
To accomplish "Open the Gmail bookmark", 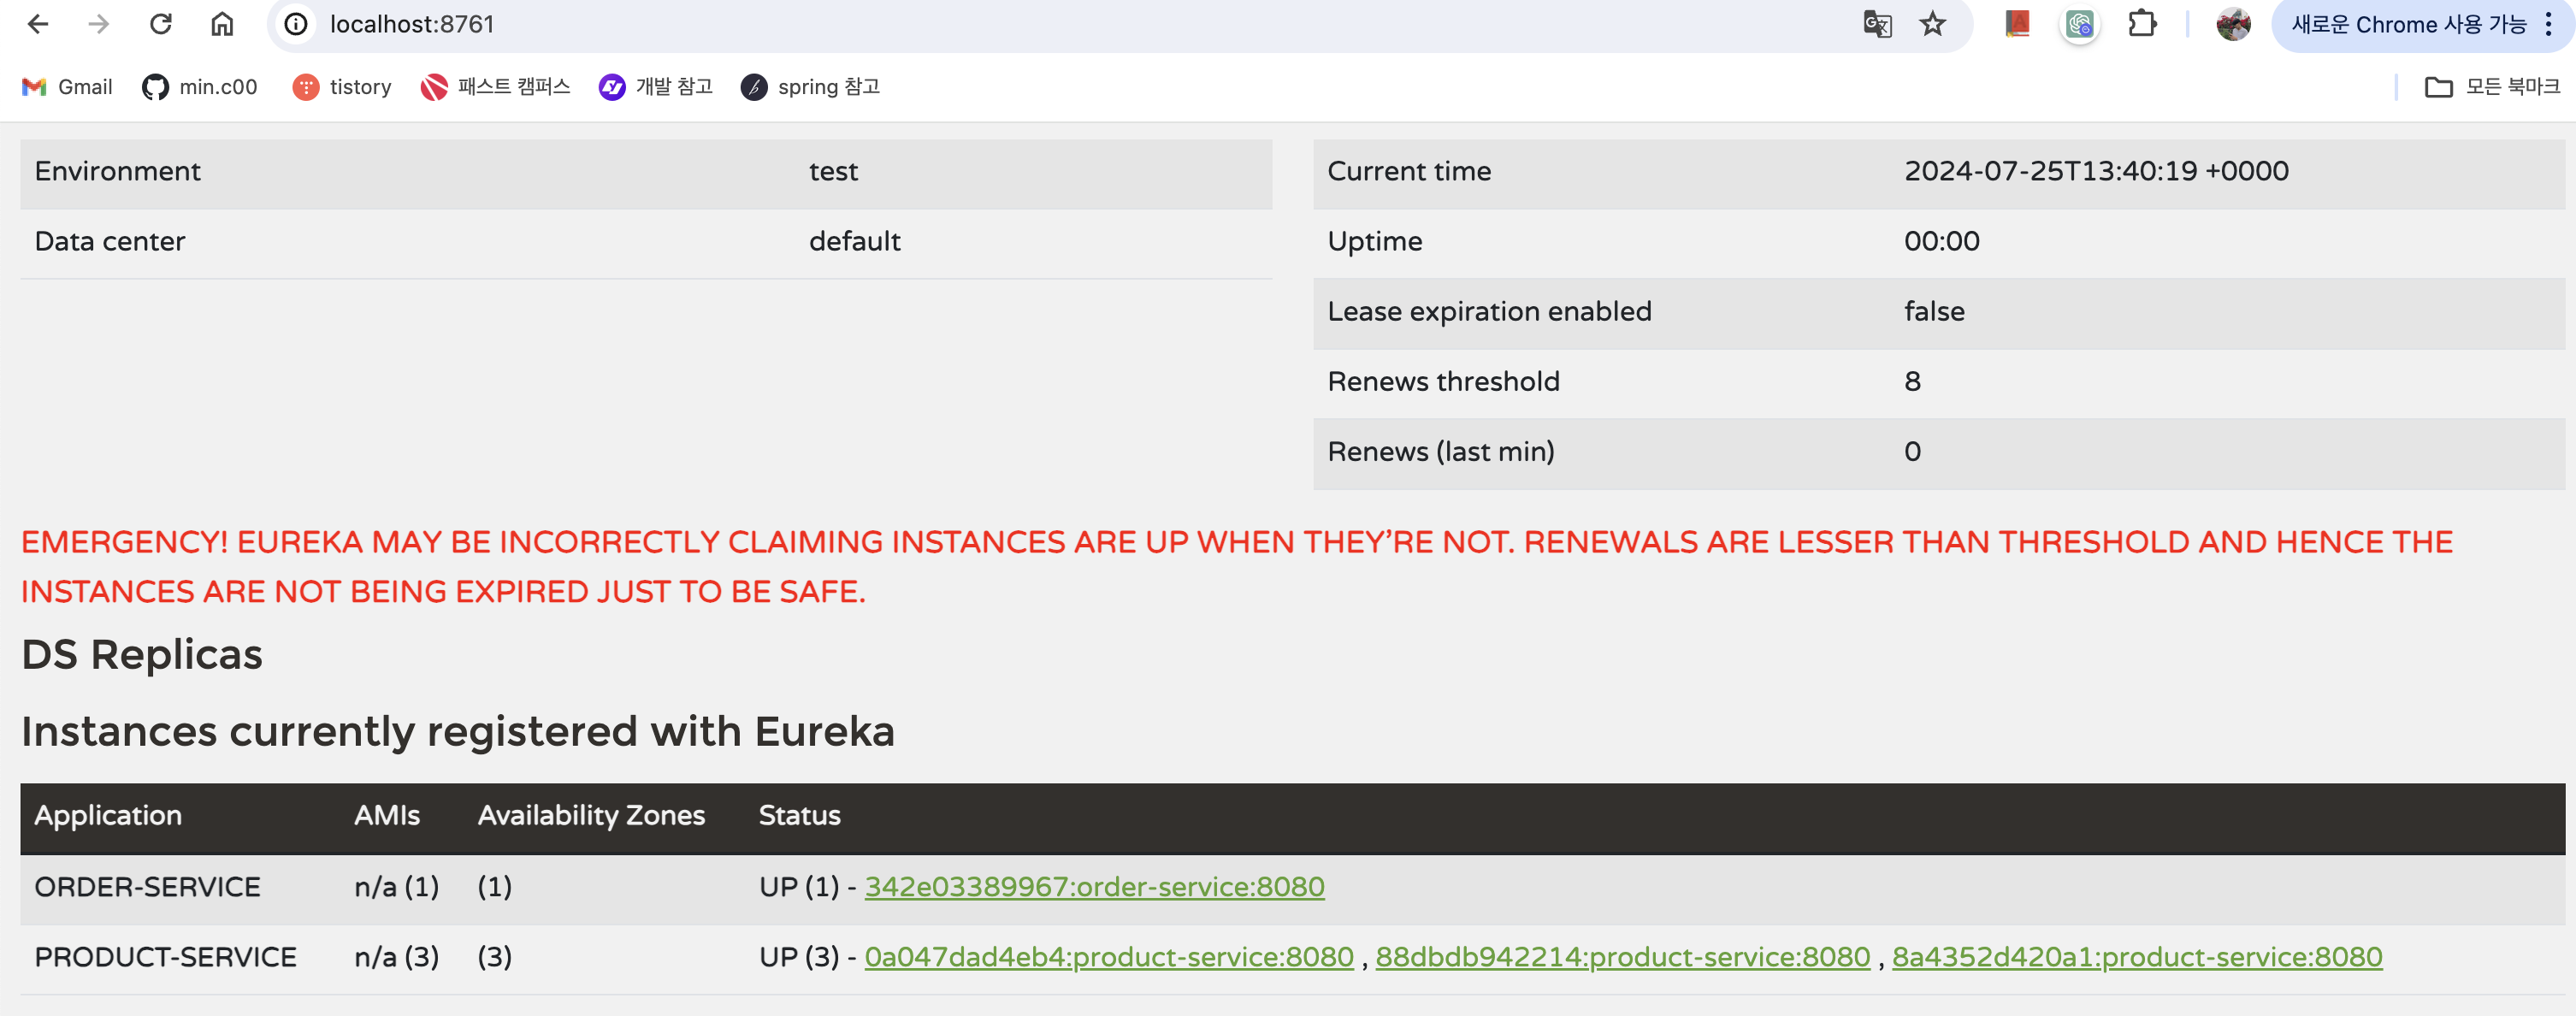I will pyautogui.click(x=67, y=87).
